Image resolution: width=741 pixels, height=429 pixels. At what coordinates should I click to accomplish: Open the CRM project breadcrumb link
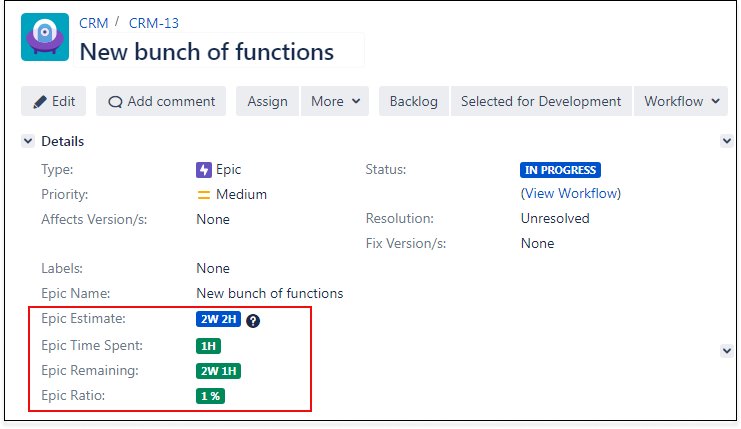point(94,23)
